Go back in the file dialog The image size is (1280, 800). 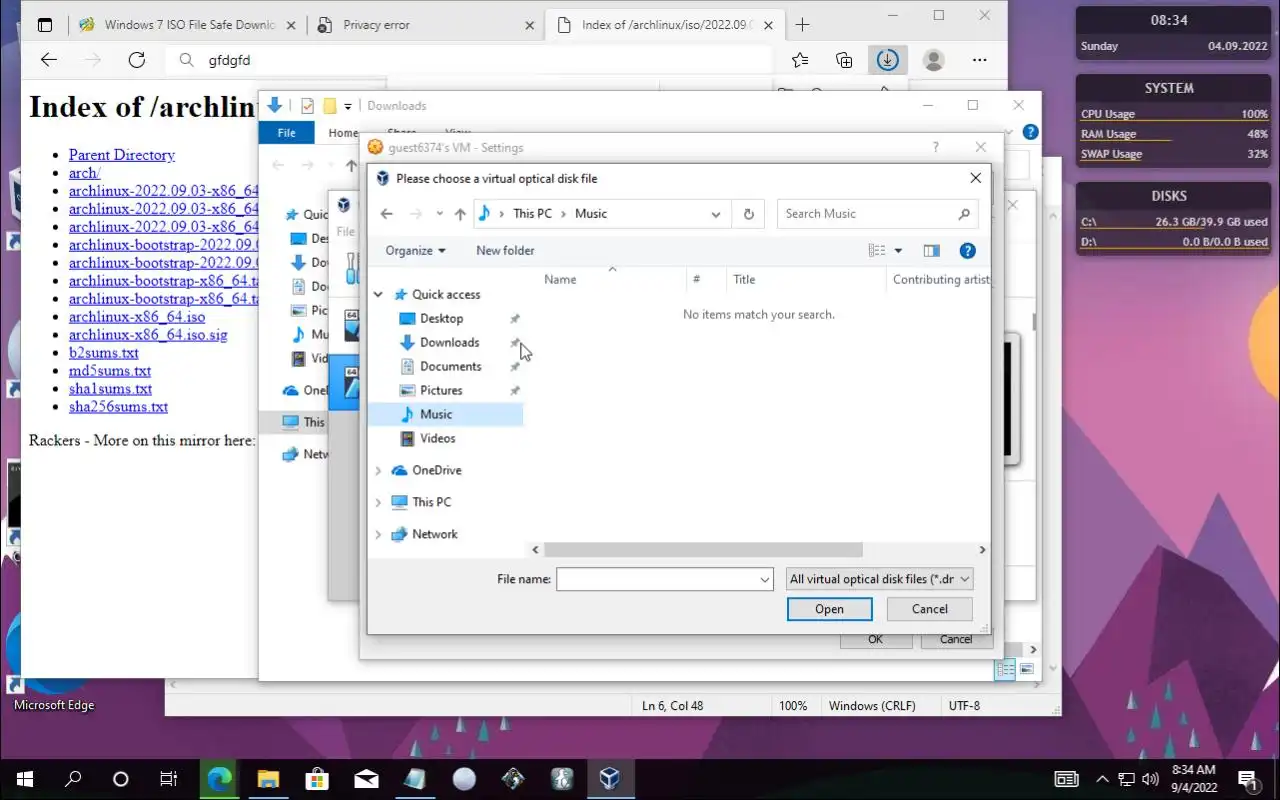point(387,214)
